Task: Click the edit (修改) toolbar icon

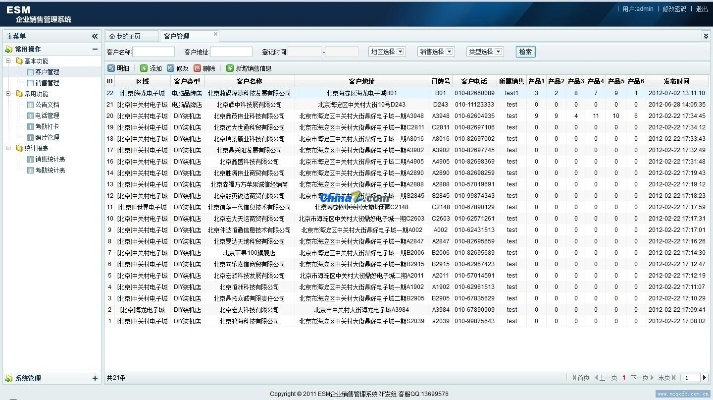Action: (171, 68)
